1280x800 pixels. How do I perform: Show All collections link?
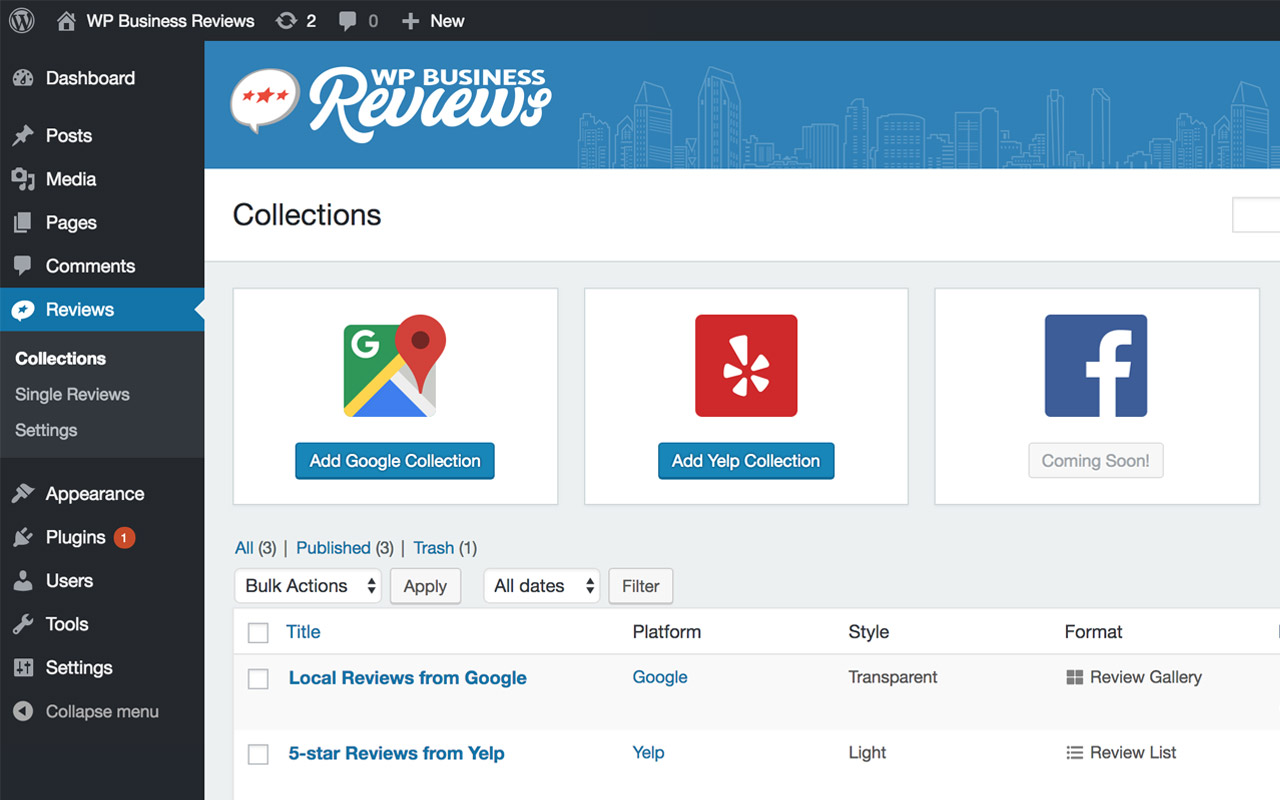(244, 548)
